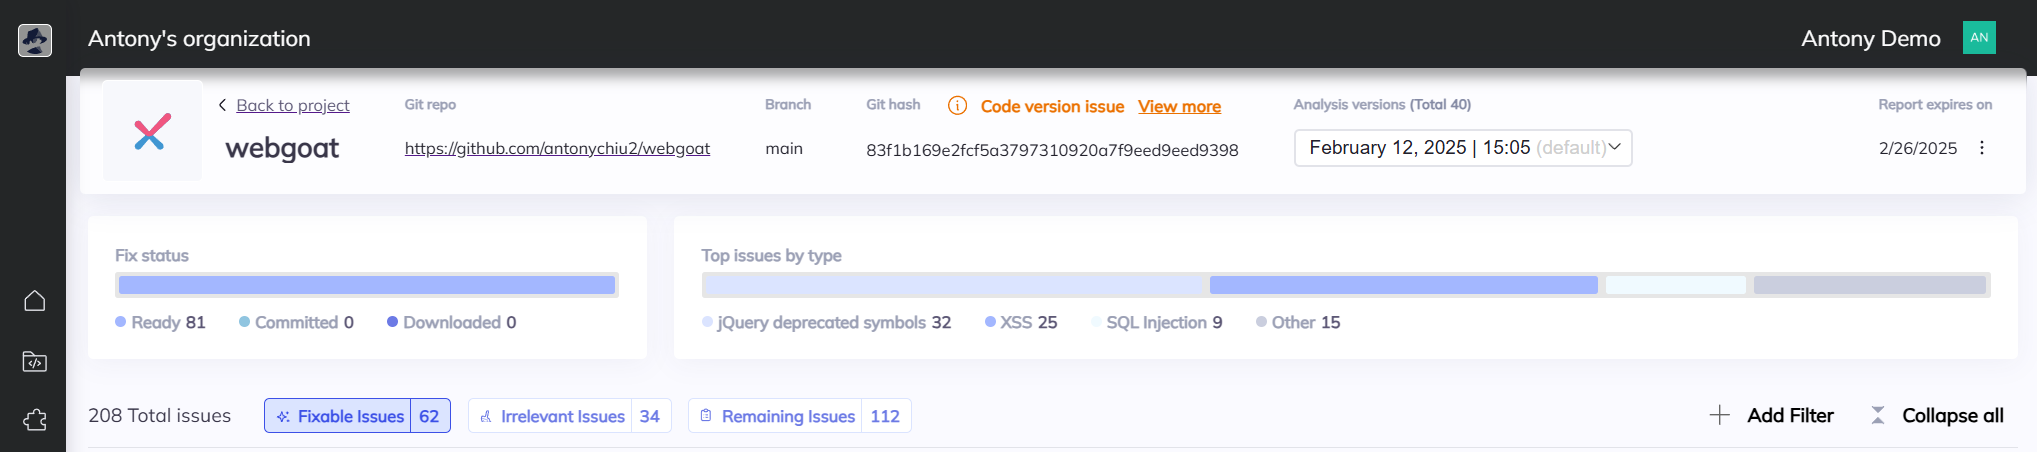The width and height of the screenshot is (2037, 452).
Task: Open the code folder icon in the sidebar
Action: [35, 361]
